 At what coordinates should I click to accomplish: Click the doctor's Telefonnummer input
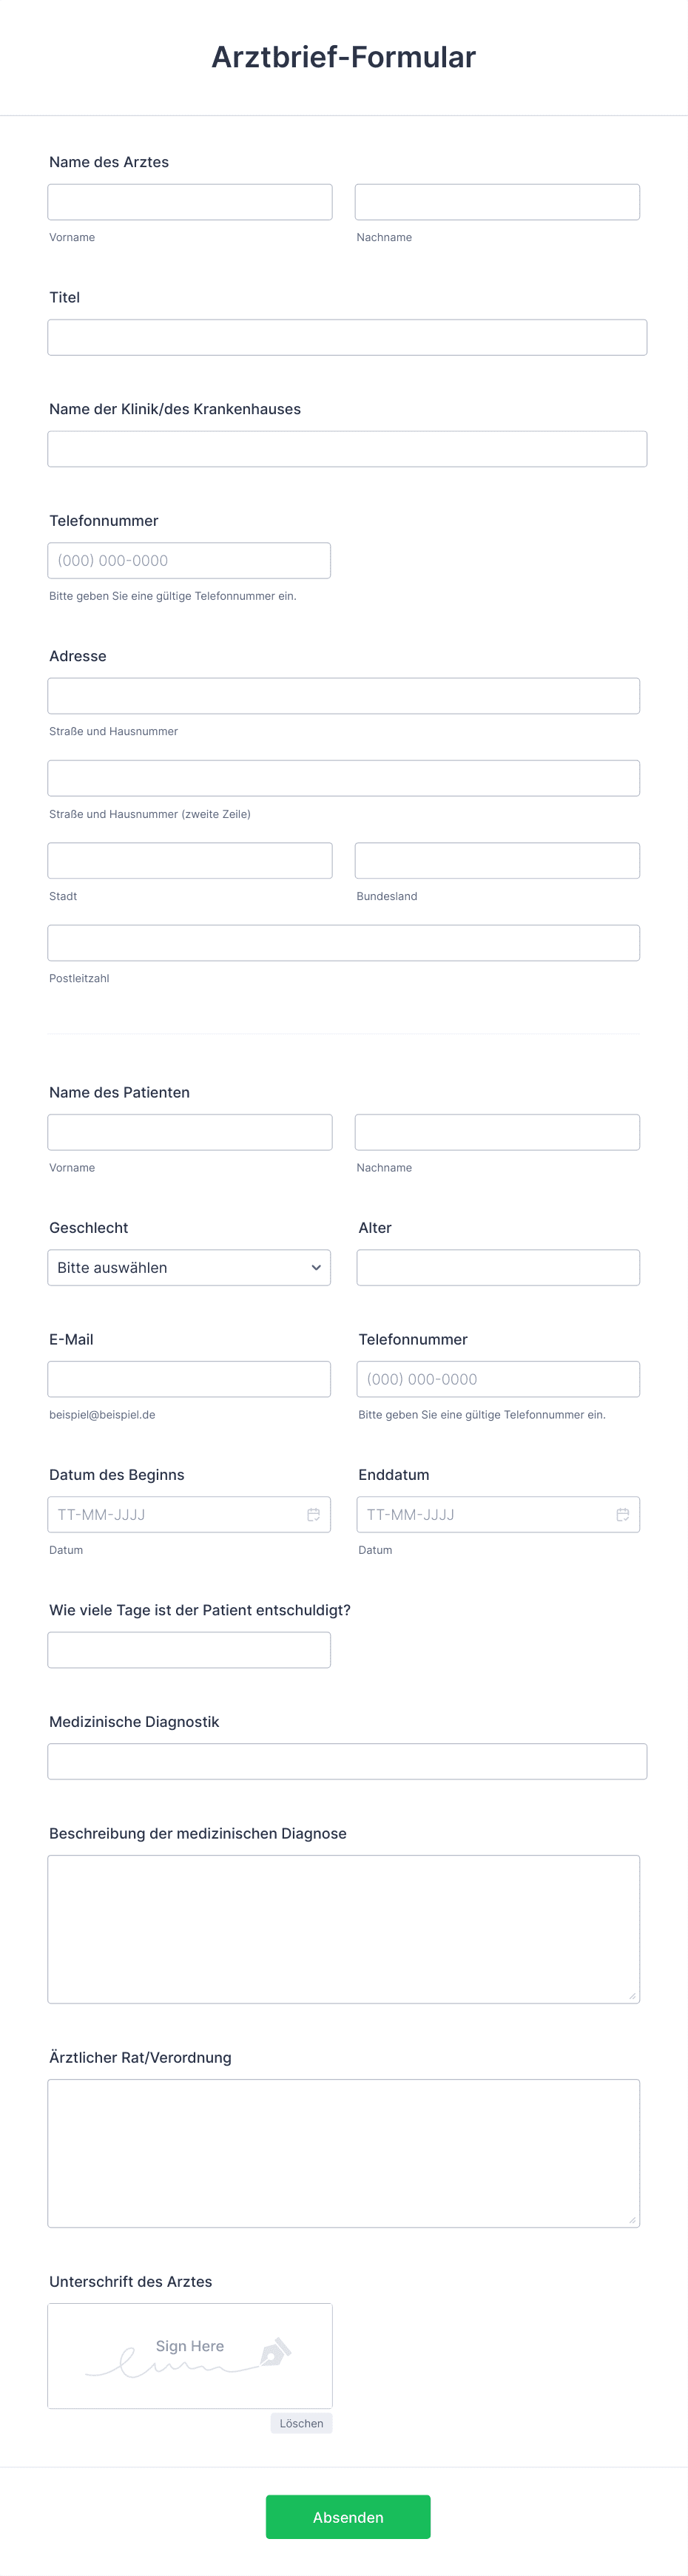pyautogui.click(x=189, y=560)
